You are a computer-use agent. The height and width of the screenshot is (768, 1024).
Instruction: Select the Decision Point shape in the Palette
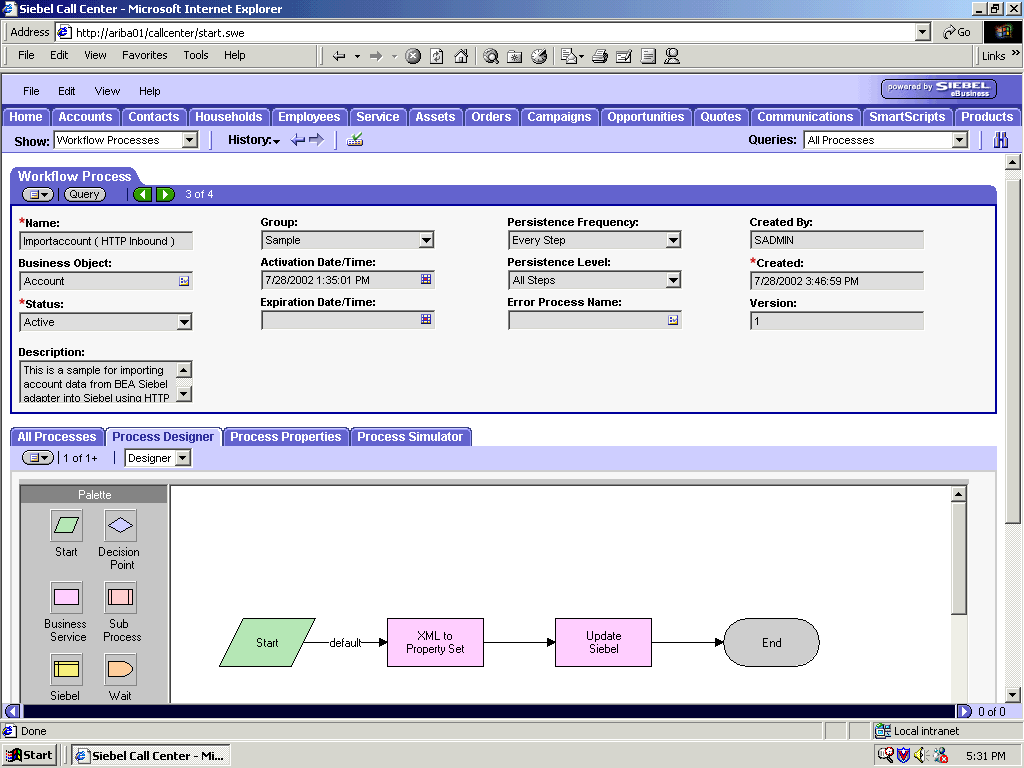tap(119, 524)
